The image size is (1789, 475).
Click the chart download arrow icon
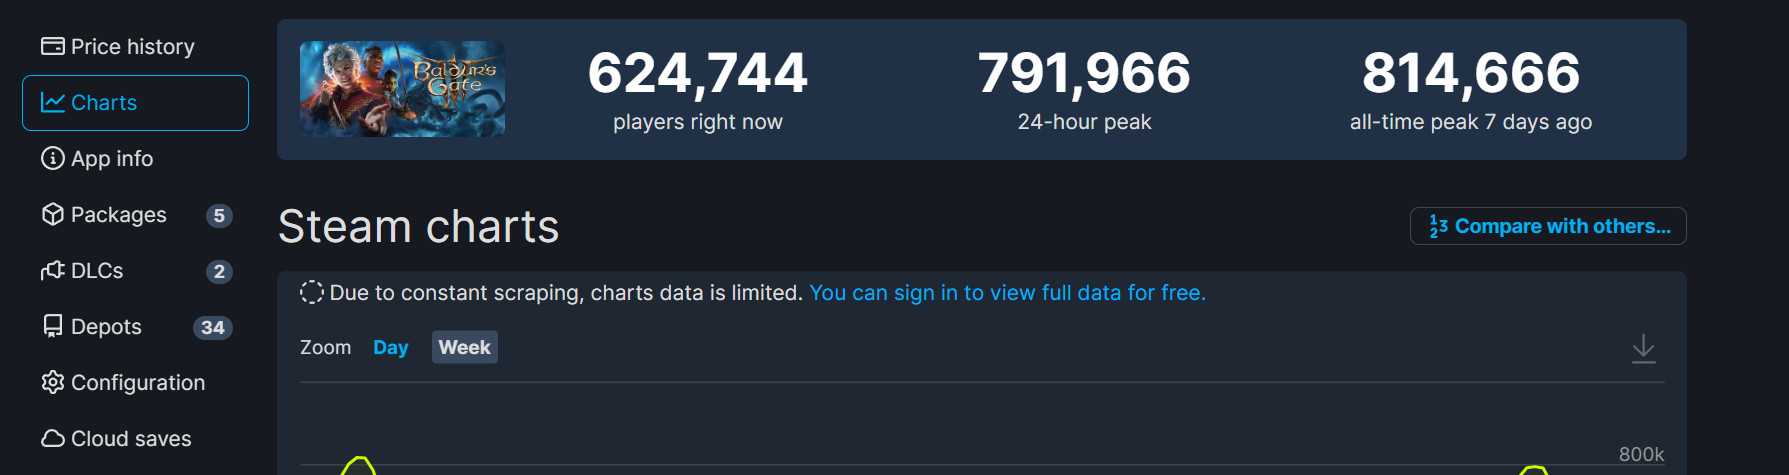pos(1643,348)
